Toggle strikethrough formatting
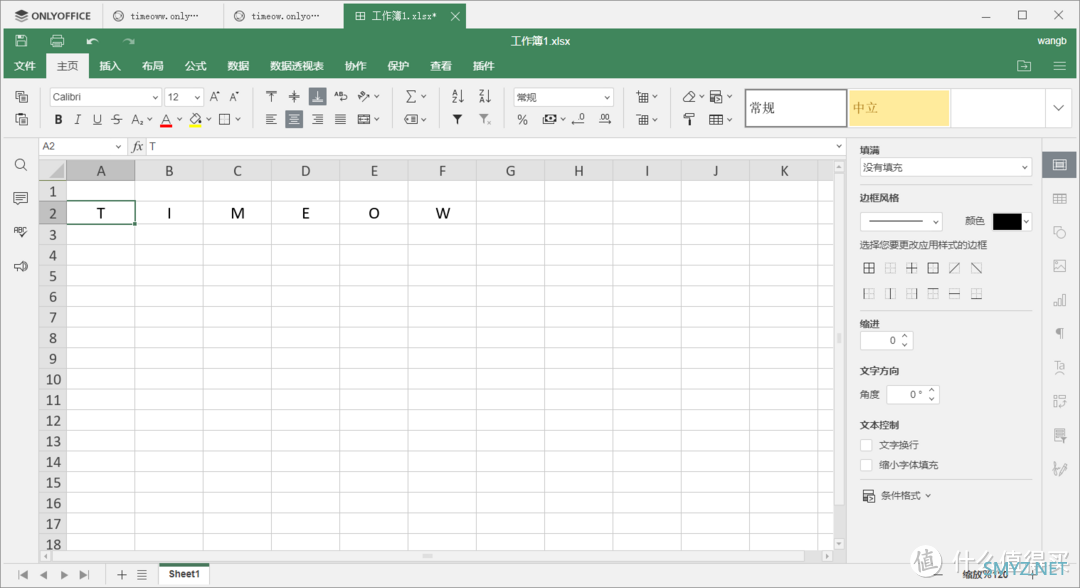Image resolution: width=1080 pixels, height=588 pixels. [116, 120]
